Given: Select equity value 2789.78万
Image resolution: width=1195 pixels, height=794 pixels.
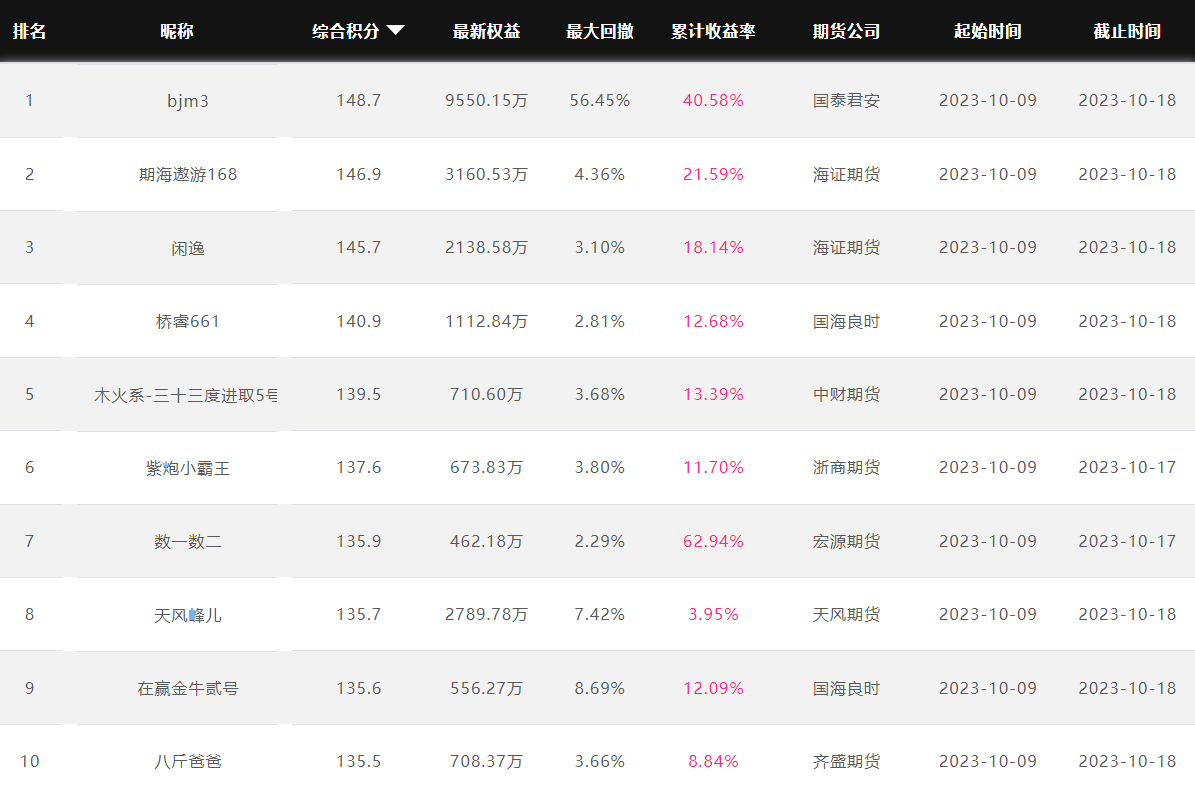Looking at the screenshot, I should coord(486,615).
